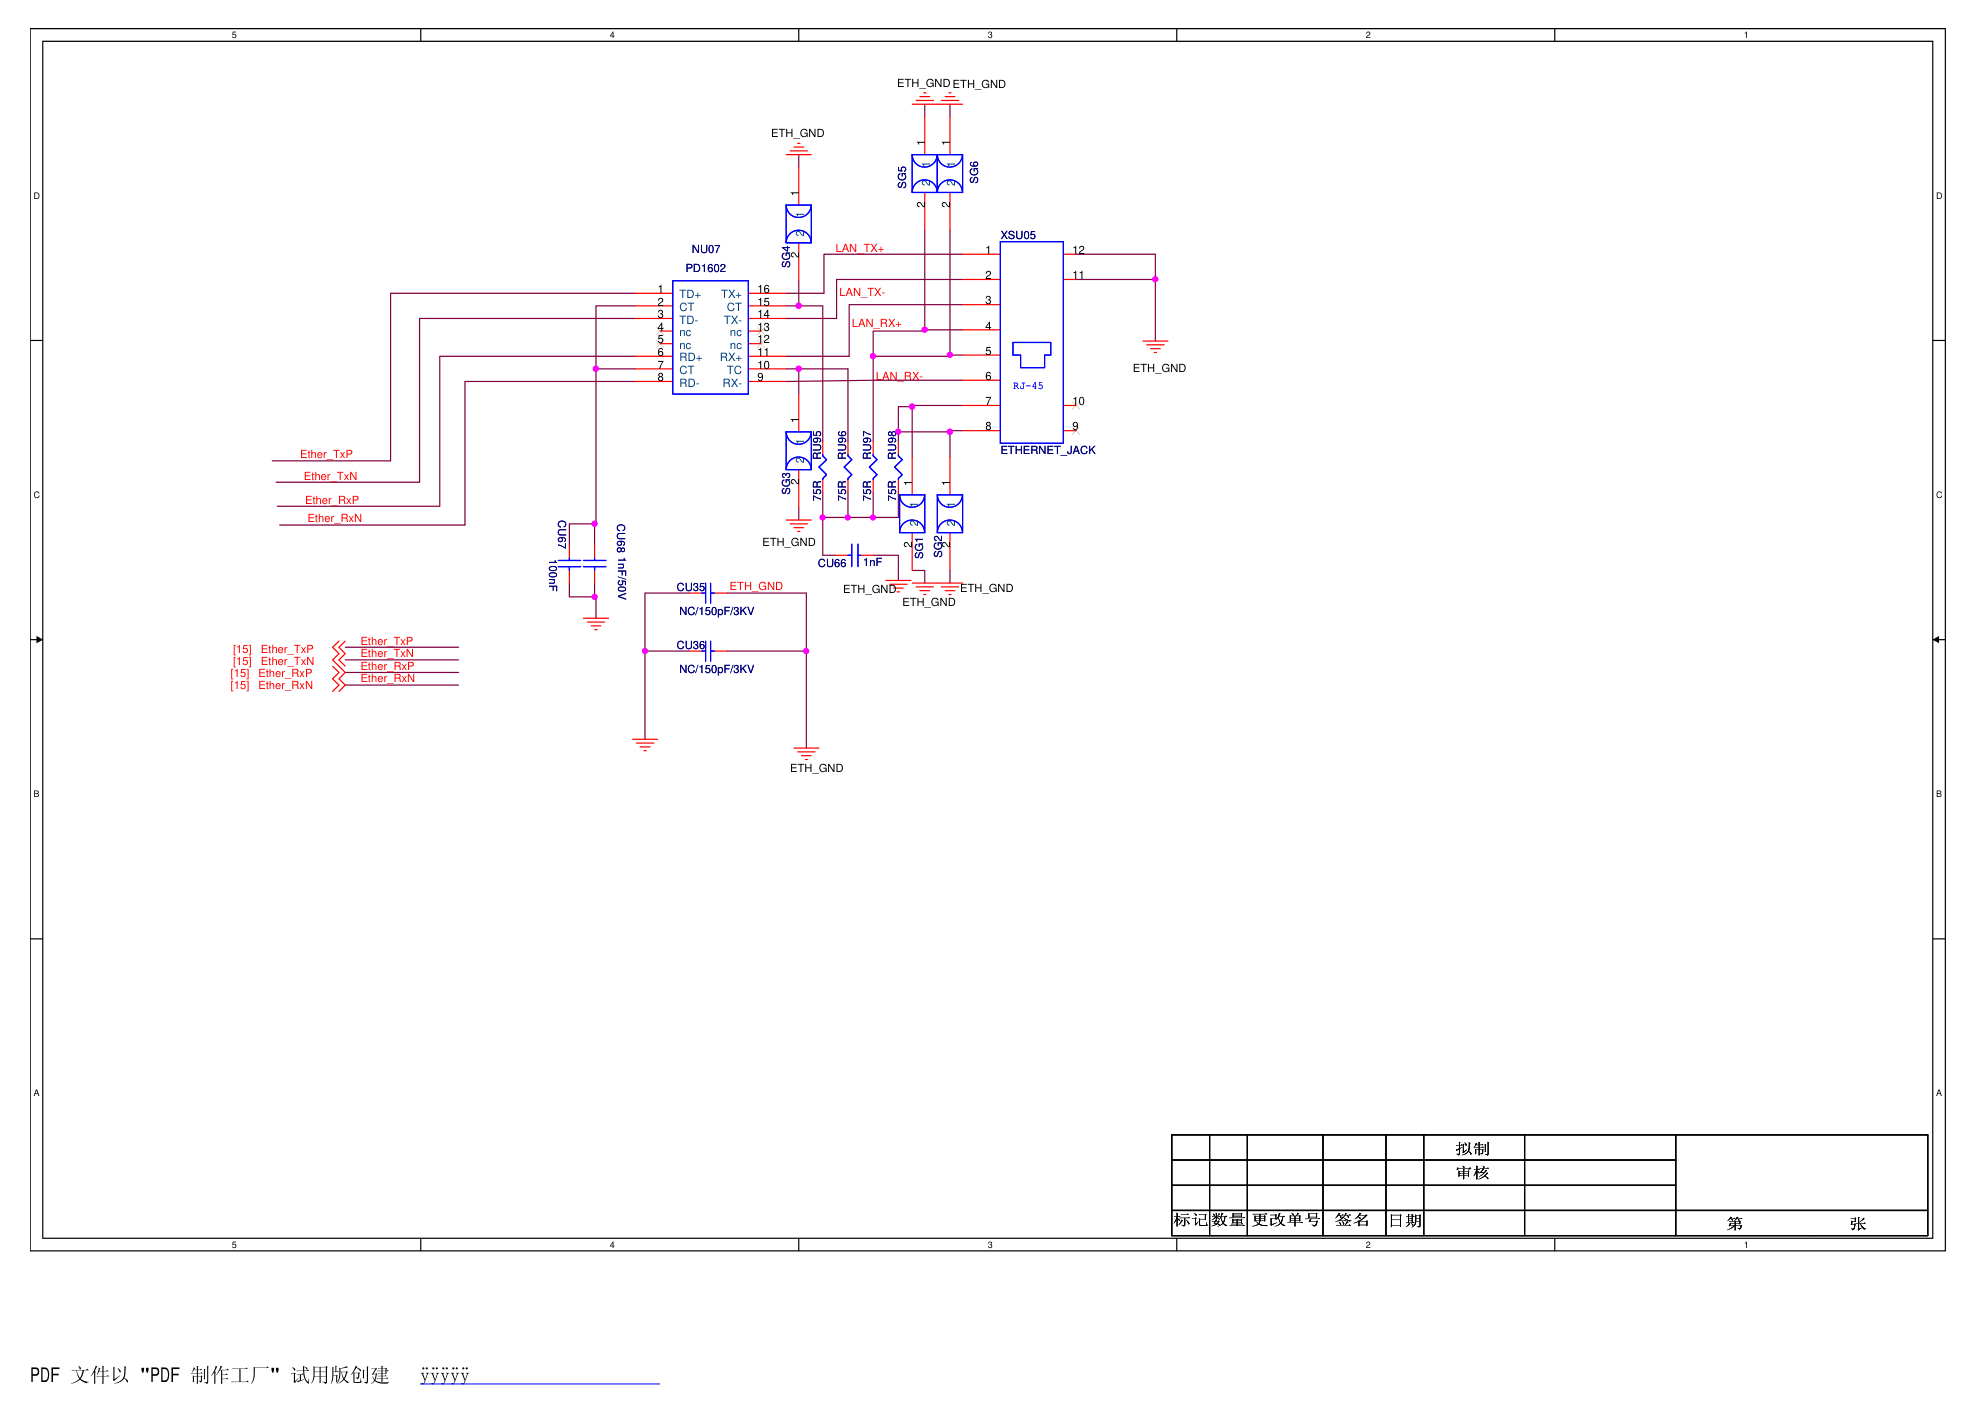Click the 签名 title block cell
Image resolution: width=1984 pixels, height=1402 pixels.
point(1354,1220)
